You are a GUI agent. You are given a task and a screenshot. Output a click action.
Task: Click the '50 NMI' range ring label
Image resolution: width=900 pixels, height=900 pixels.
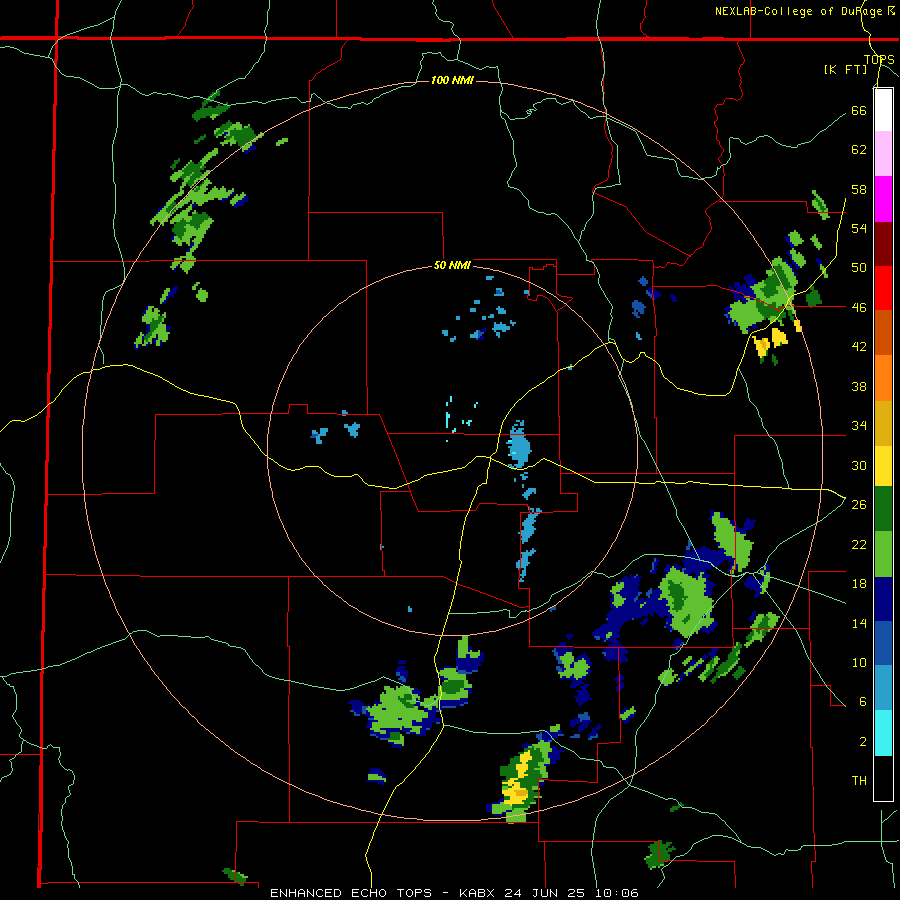pyautogui.click(x=452, y=265)
